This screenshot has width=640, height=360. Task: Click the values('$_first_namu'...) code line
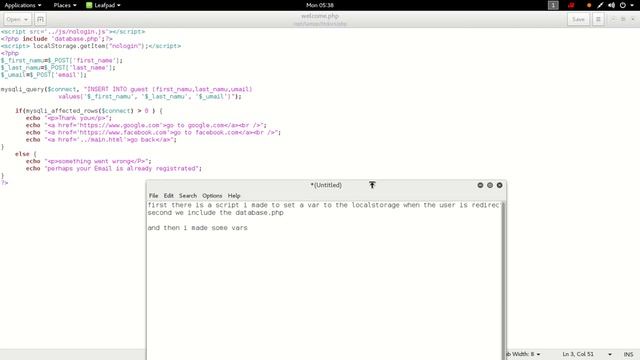(x=150, y=96)
